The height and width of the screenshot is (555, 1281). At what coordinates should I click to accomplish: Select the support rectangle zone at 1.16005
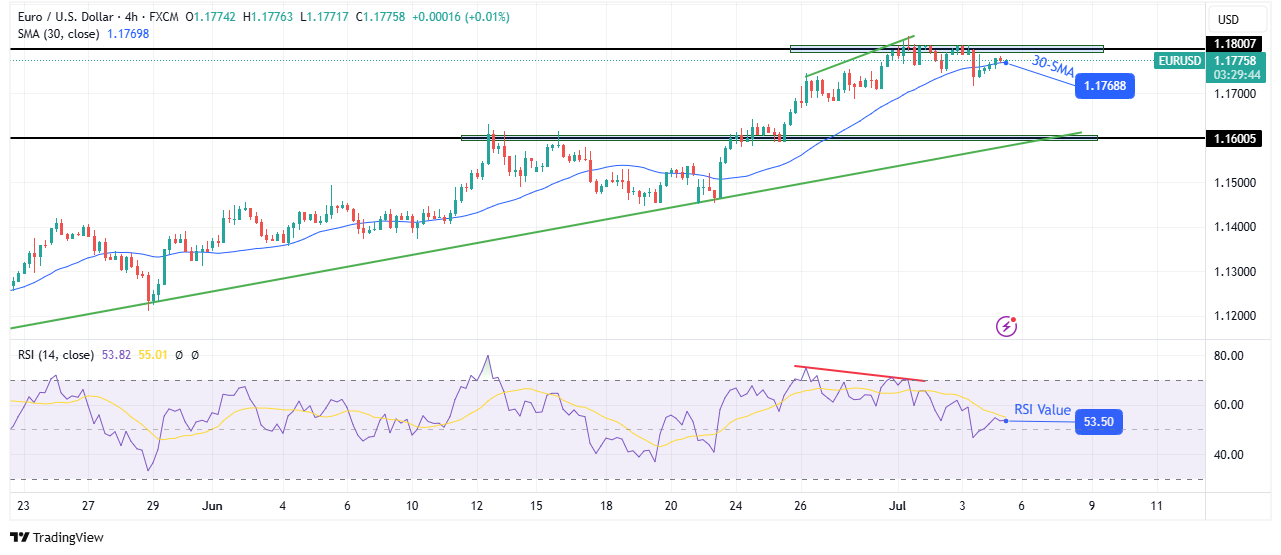(778, 138)
